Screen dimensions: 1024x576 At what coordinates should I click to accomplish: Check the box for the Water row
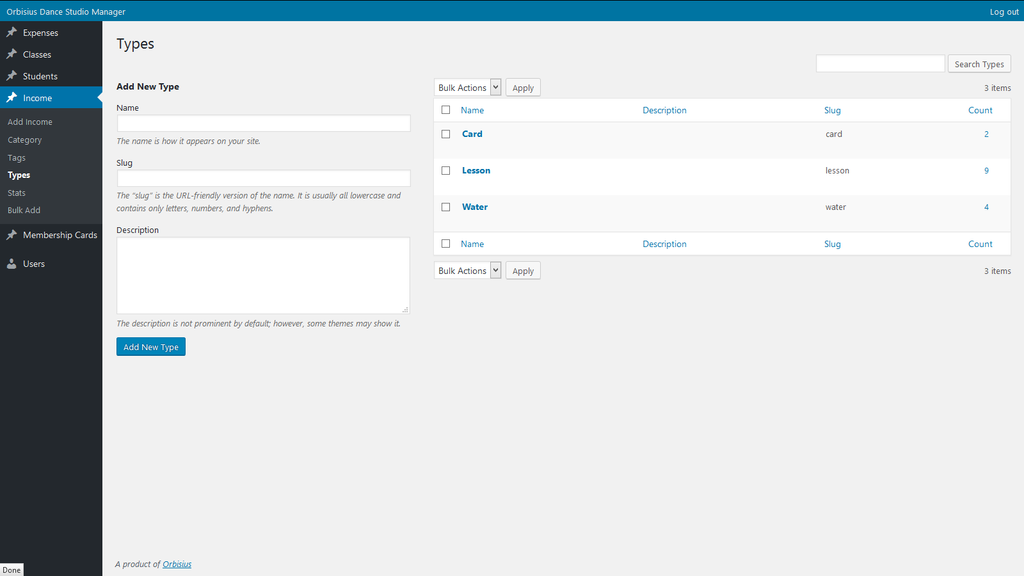pyautogui.click(x=445, y=207)
